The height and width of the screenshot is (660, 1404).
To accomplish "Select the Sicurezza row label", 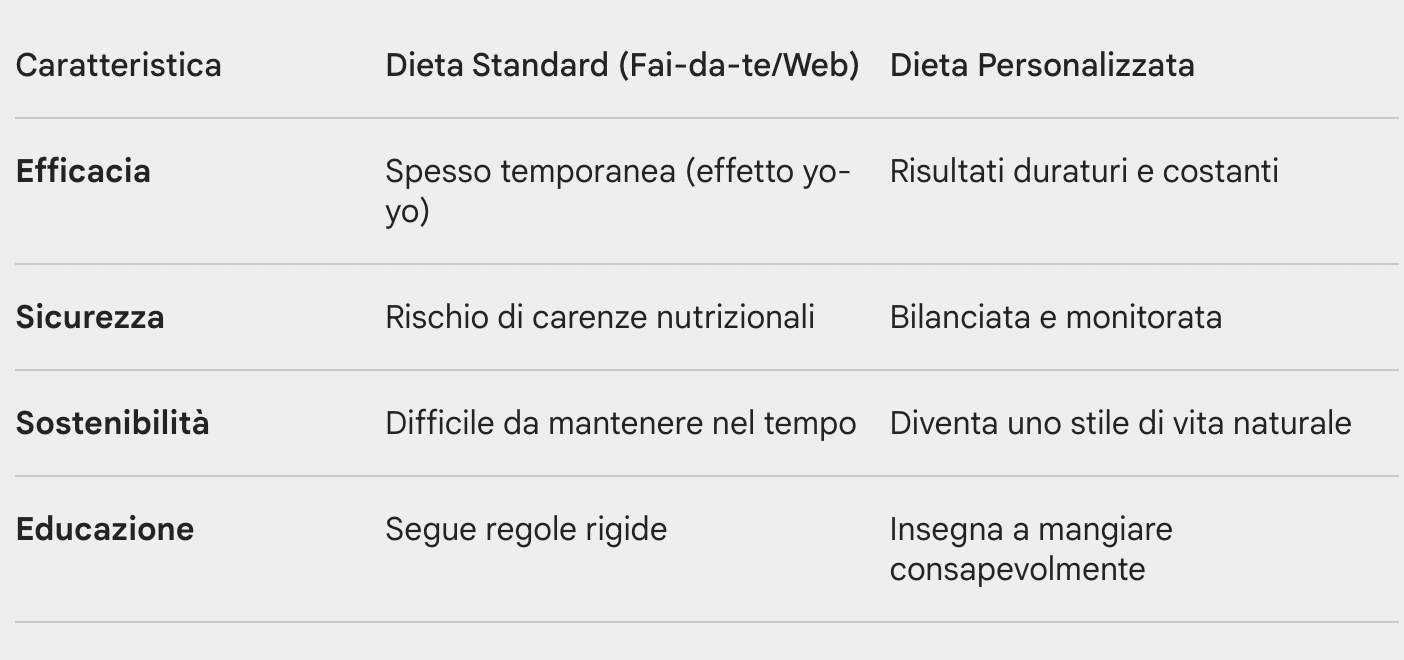I will pyautogui.click(x=90, y=318).
